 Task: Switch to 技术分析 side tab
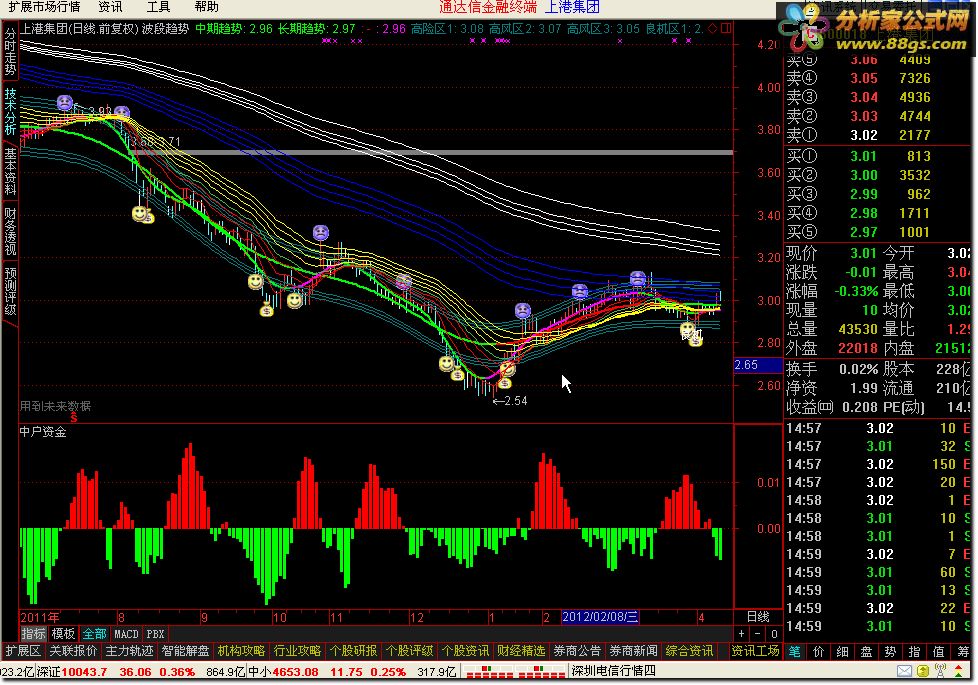pos(10,112)
